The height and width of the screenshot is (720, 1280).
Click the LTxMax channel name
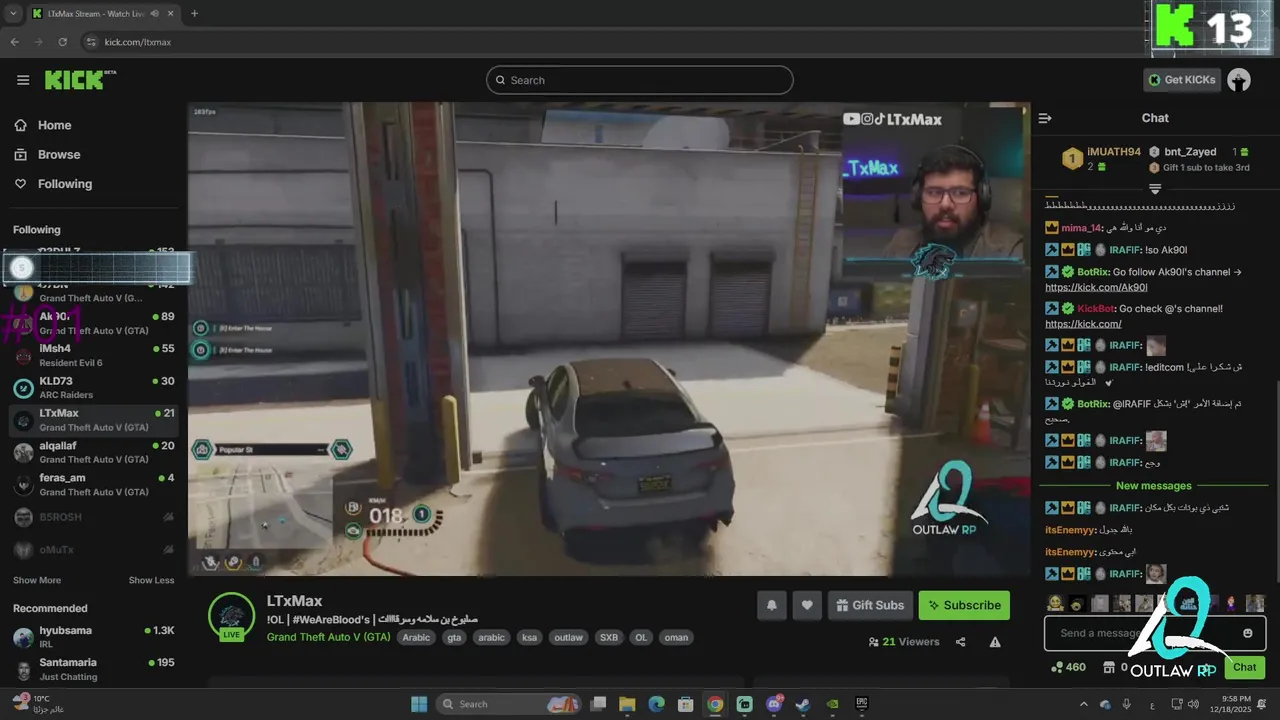[x=294, y=601]
